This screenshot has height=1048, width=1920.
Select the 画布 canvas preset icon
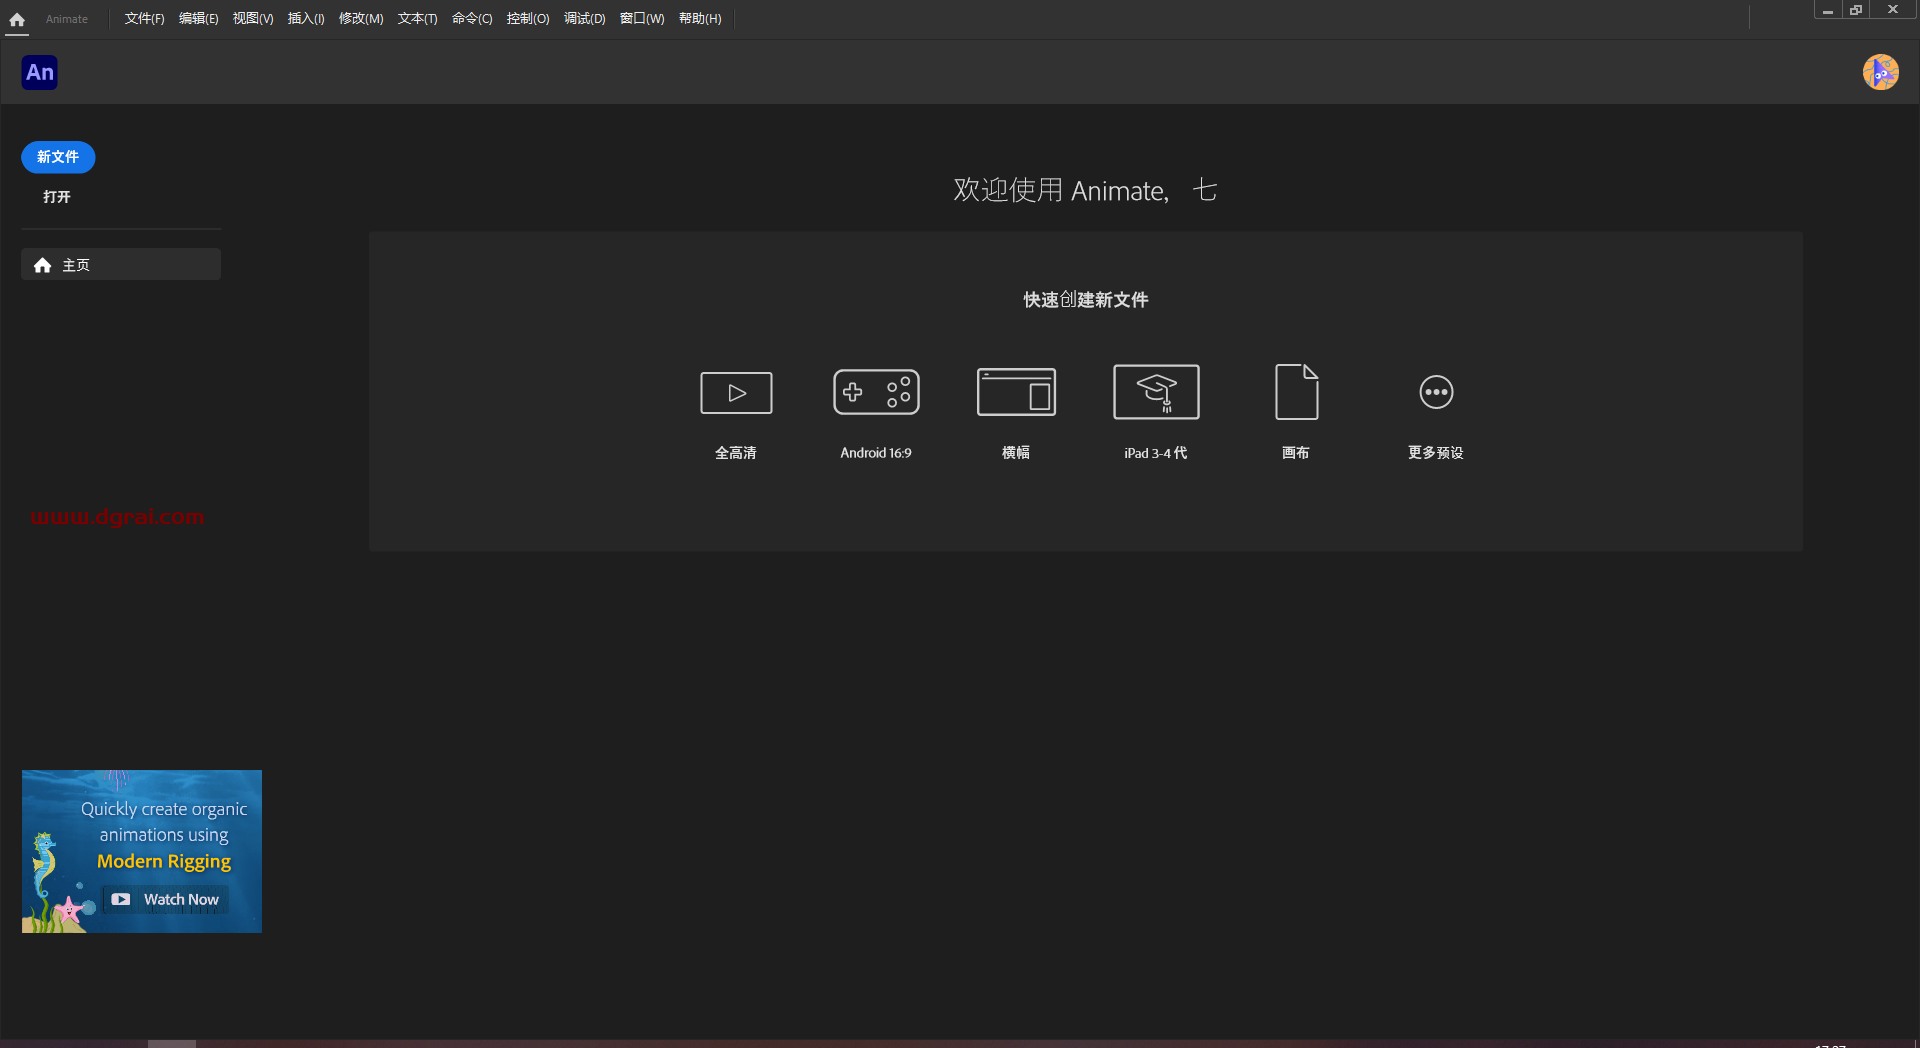tap(1295, 392)
